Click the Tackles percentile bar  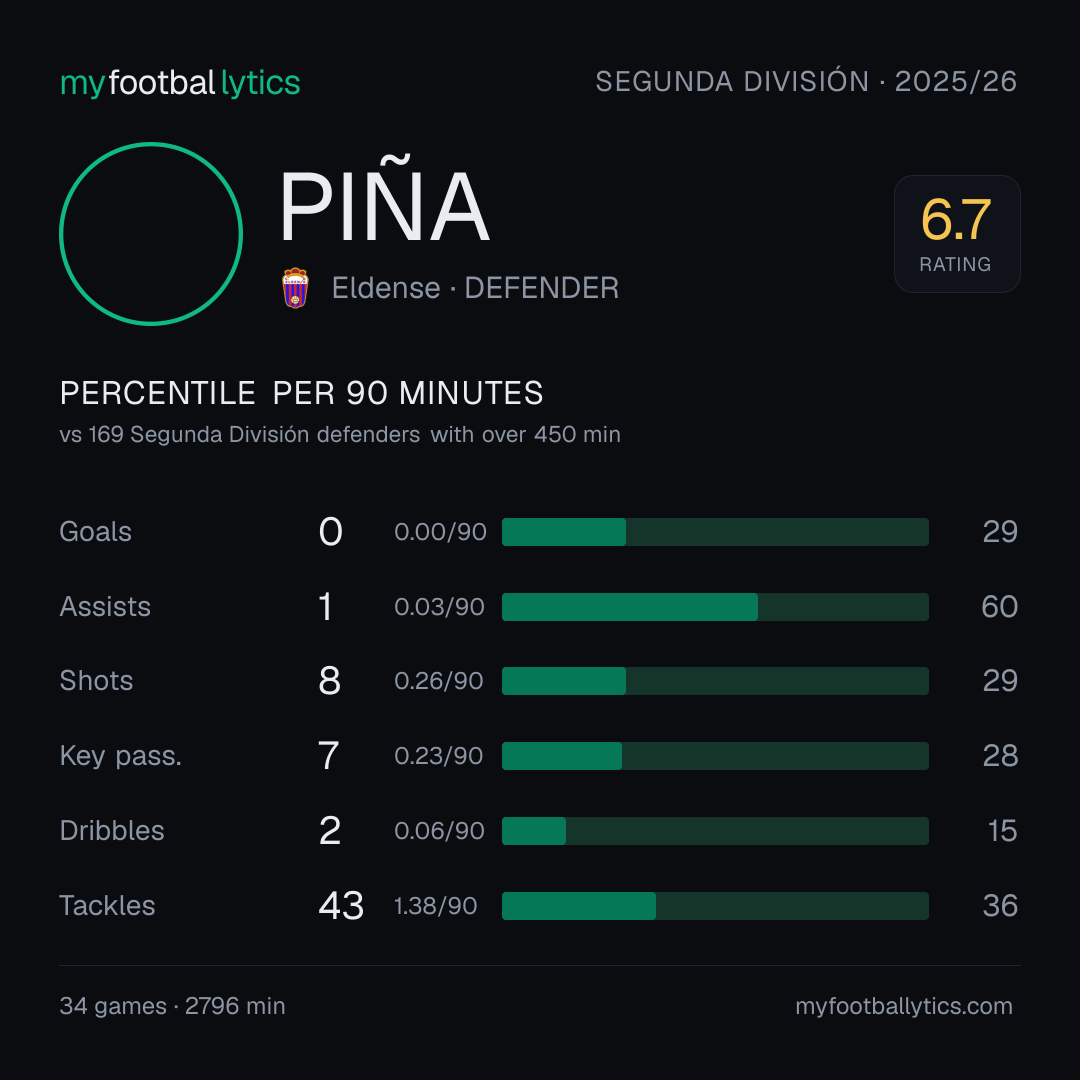tap(715, 906)
